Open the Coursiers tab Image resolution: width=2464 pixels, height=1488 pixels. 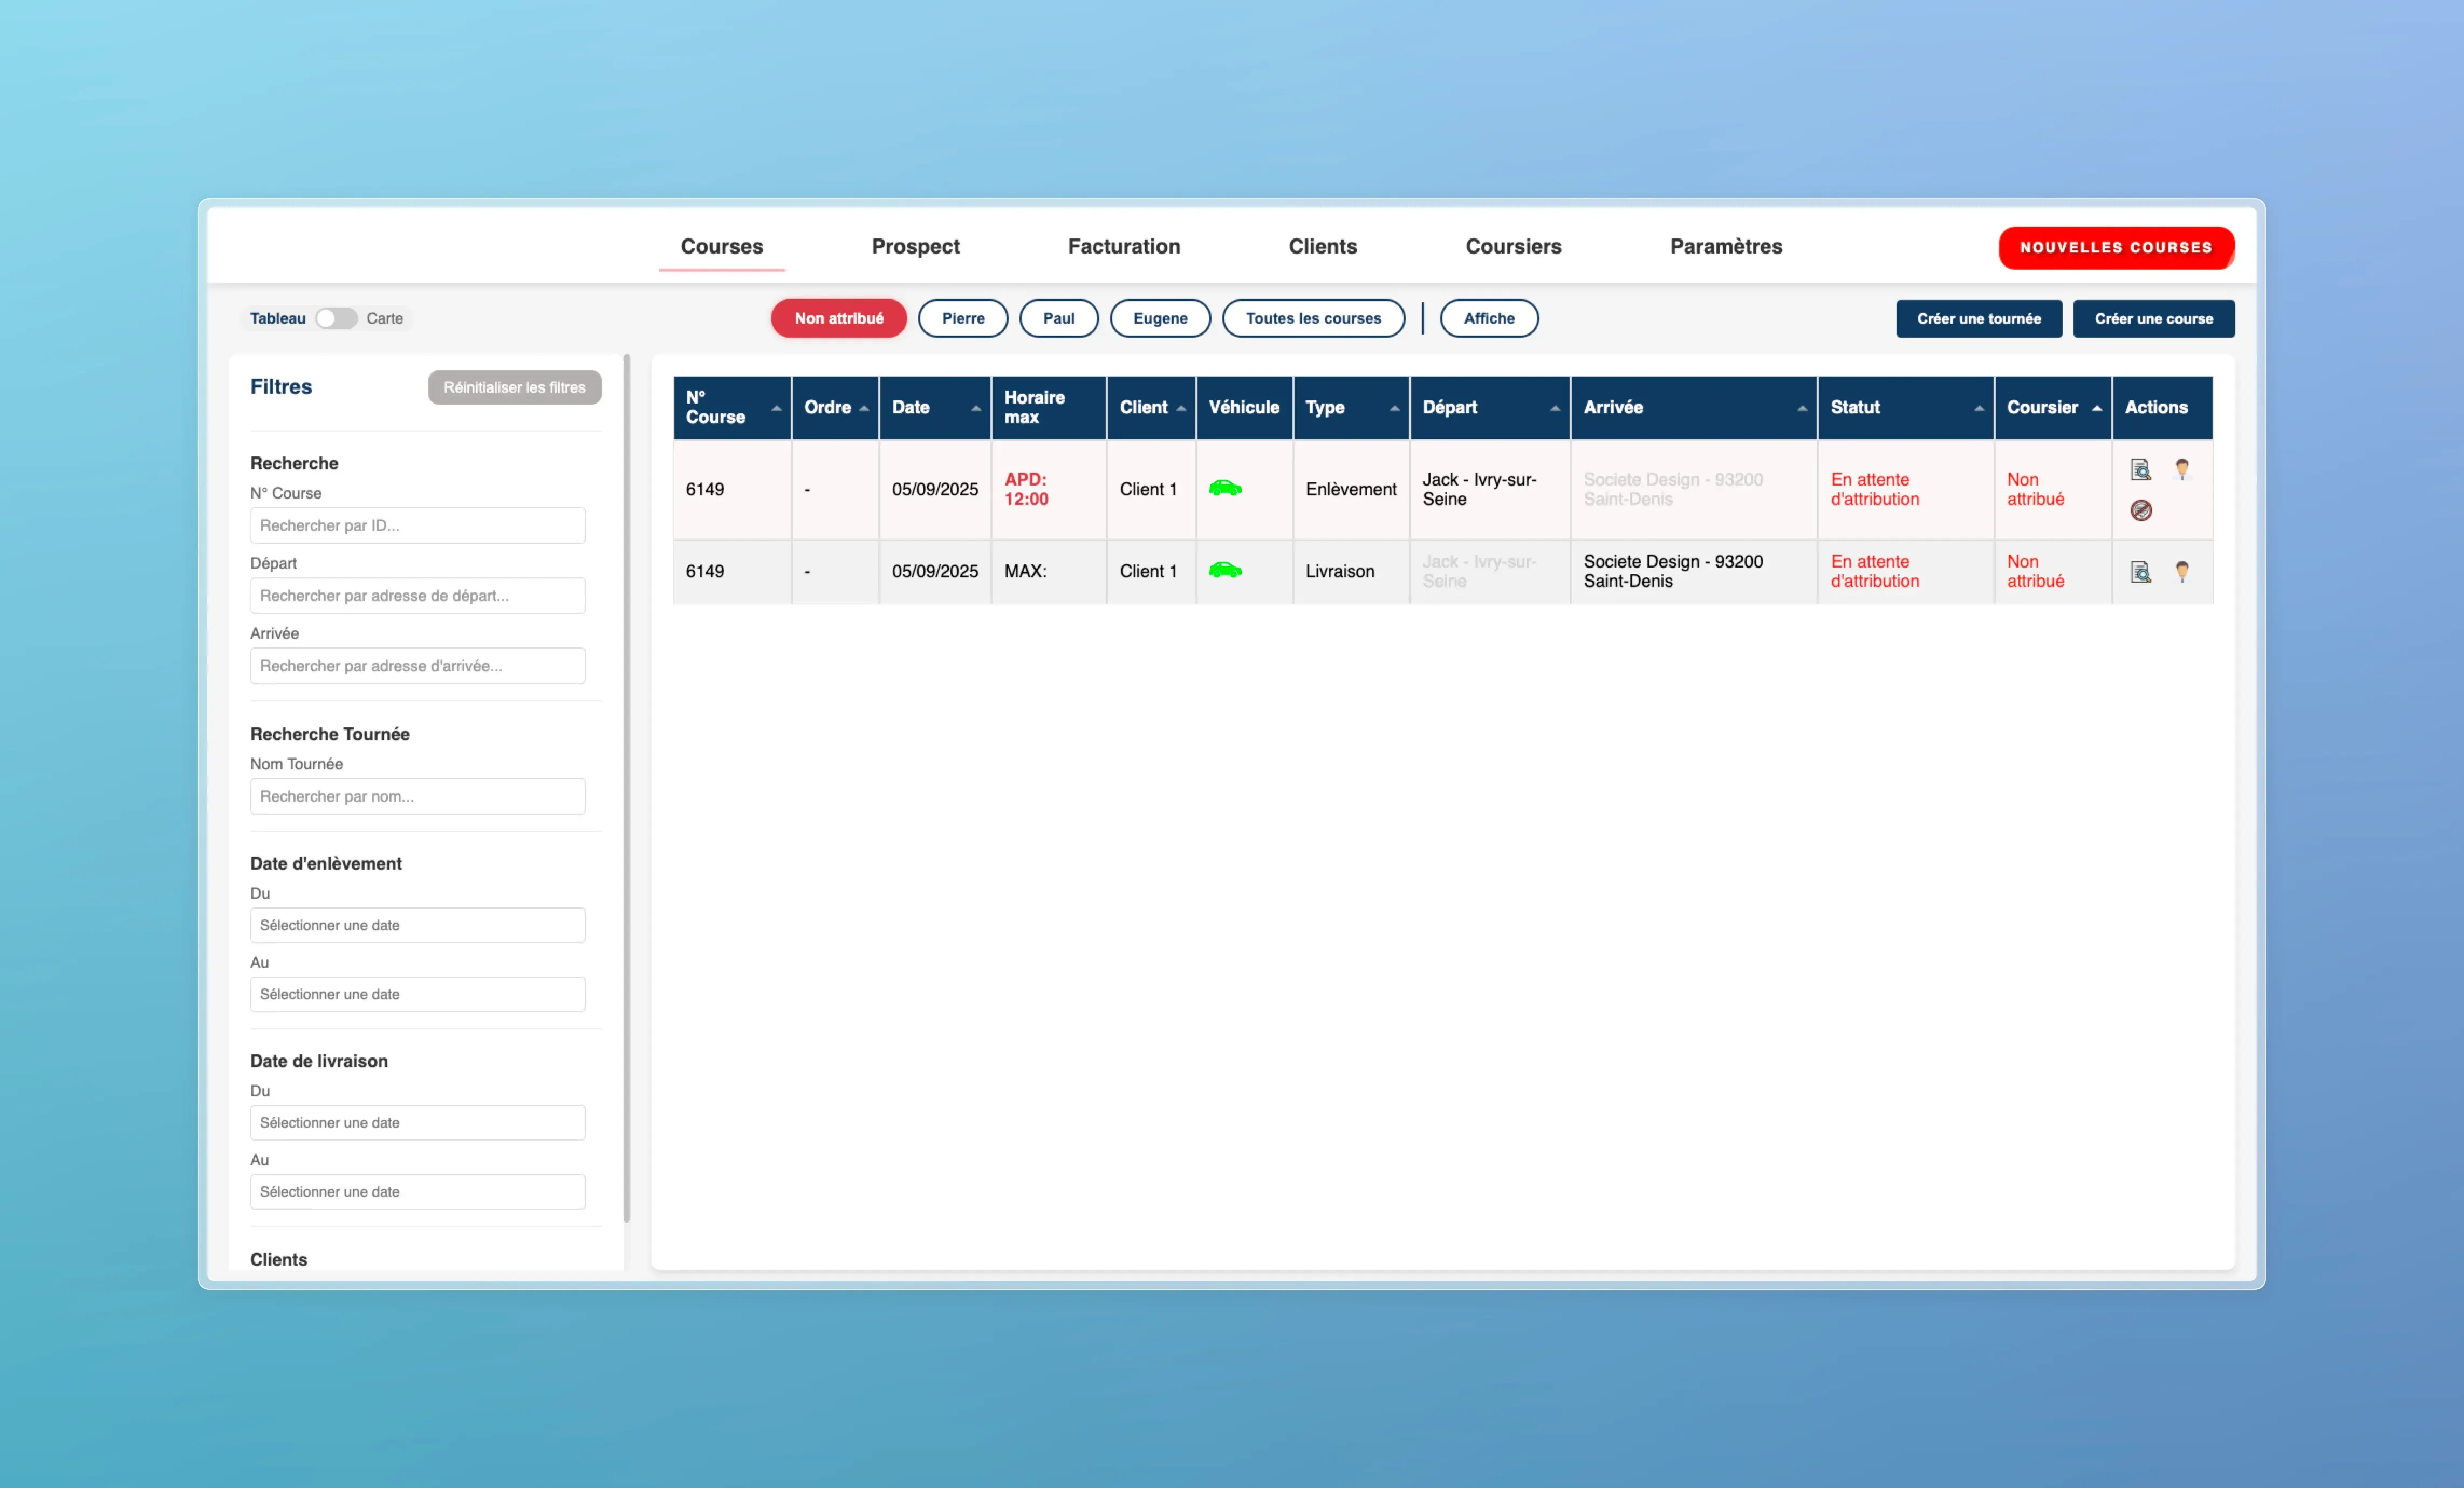(1512, 246)
